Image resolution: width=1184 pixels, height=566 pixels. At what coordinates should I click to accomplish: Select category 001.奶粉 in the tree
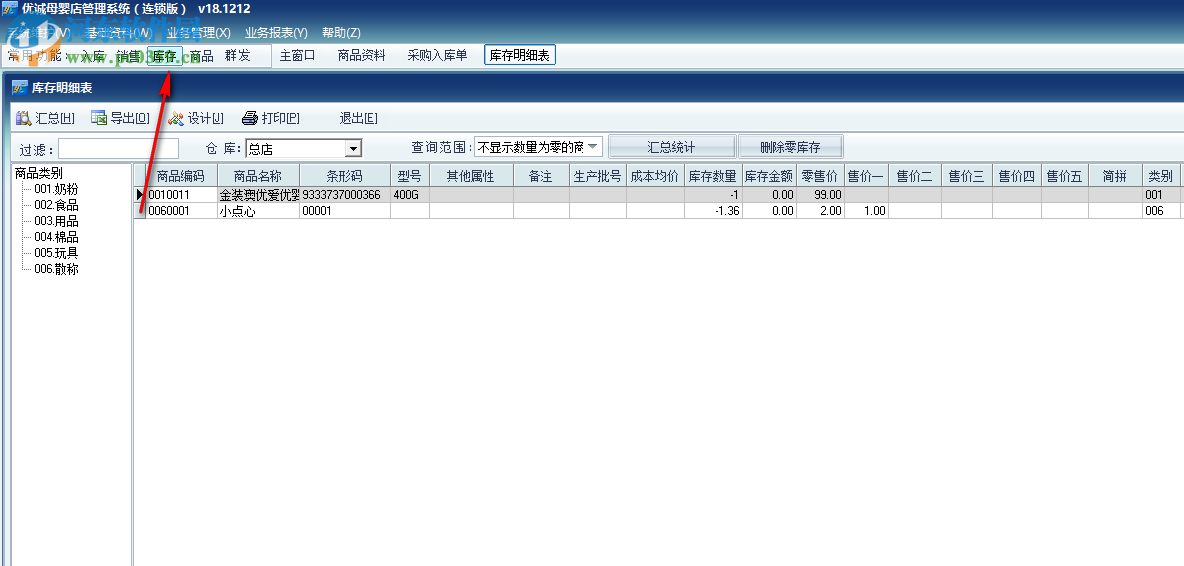click(x=56, y=189)
